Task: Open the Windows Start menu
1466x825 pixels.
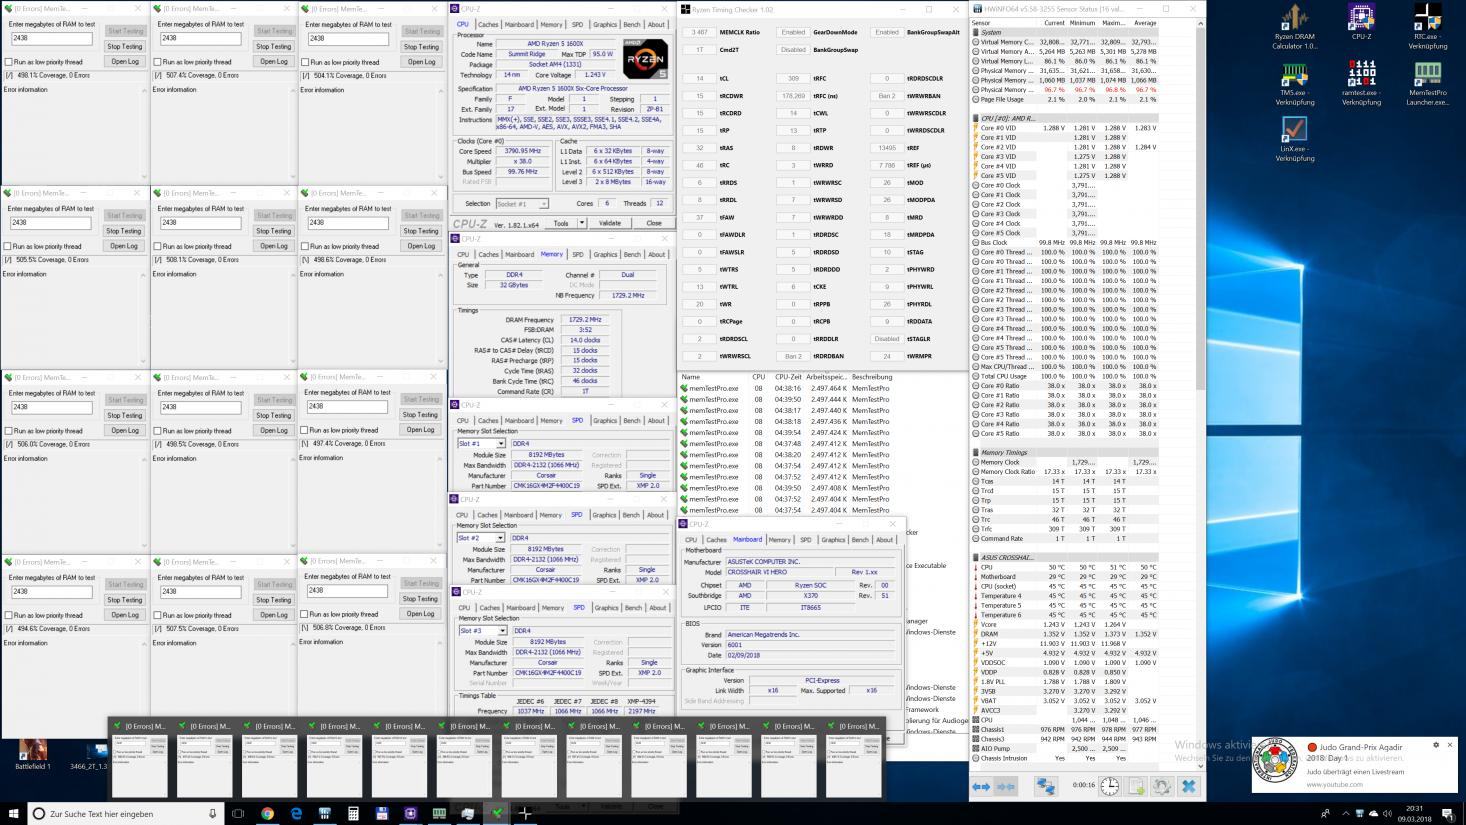Action: [12, 813]
